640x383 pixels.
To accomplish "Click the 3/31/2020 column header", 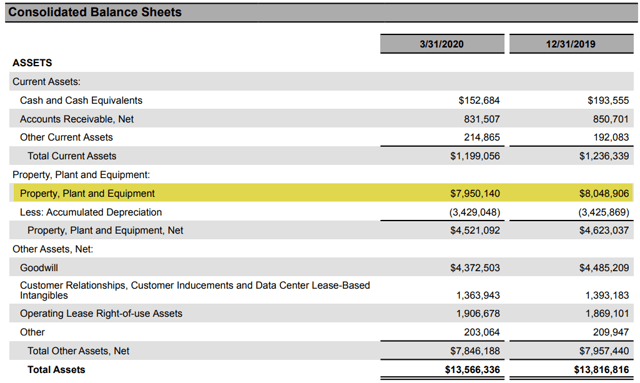I will (442, 44).
